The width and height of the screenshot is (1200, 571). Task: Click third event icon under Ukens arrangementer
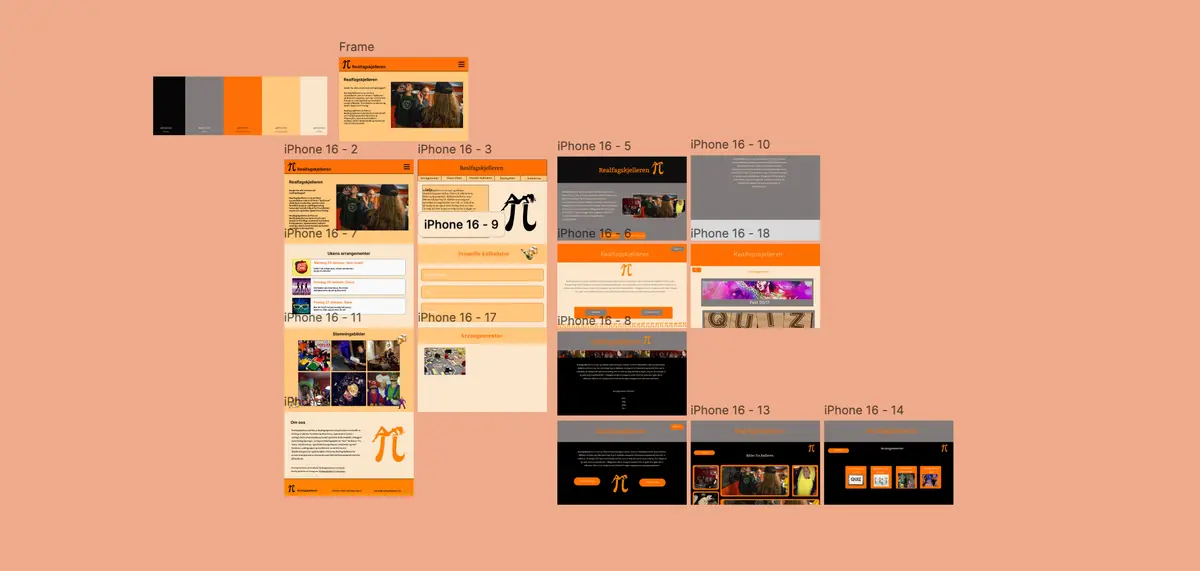point(300,305)
